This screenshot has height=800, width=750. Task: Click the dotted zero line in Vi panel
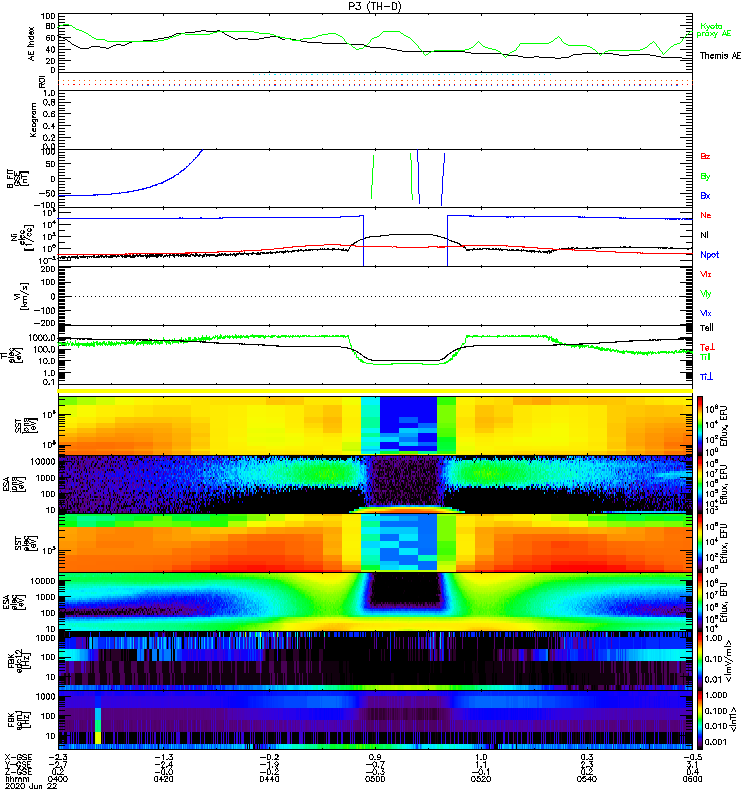376,296
